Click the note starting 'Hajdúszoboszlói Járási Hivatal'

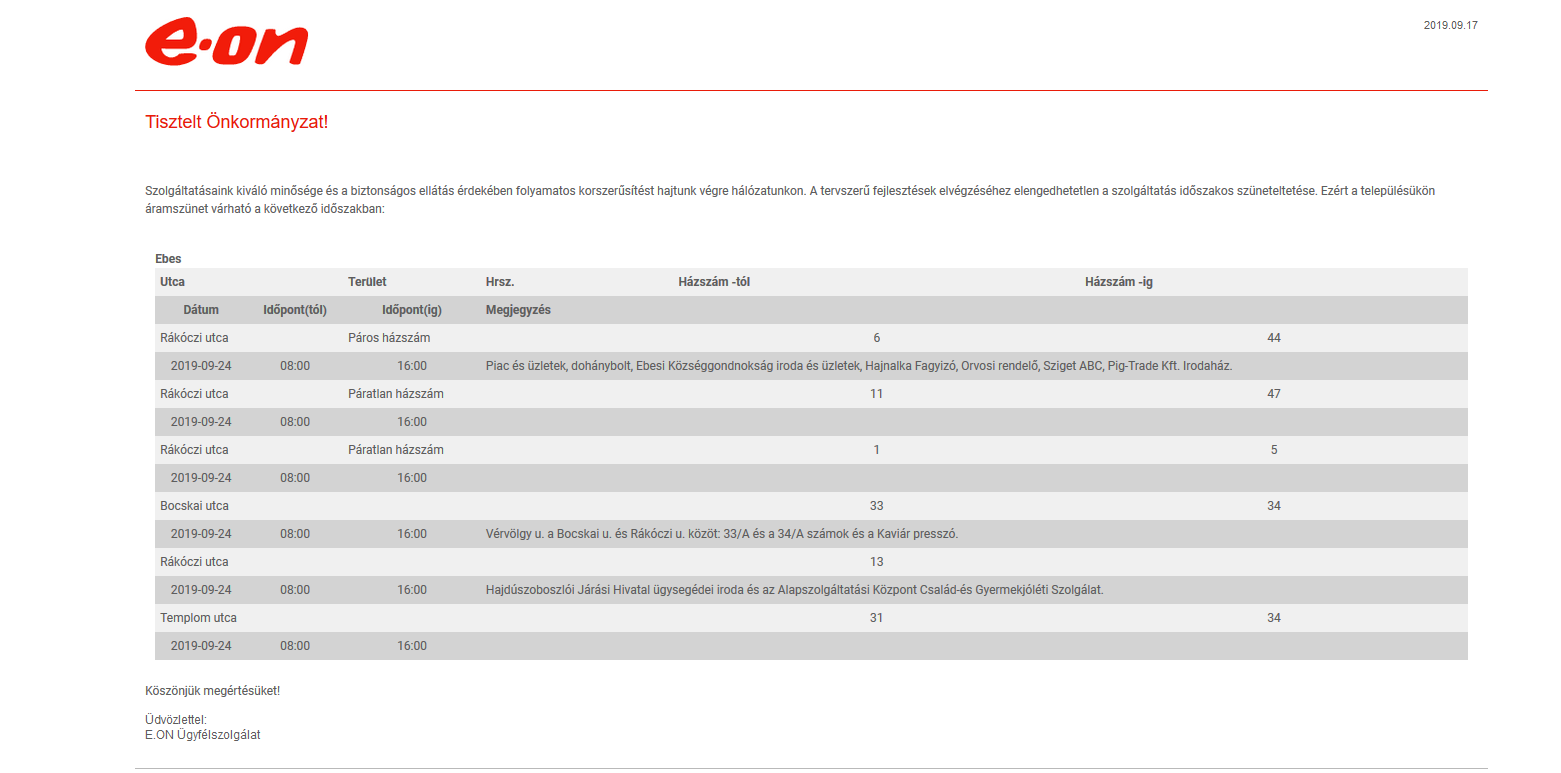[794, 590]
